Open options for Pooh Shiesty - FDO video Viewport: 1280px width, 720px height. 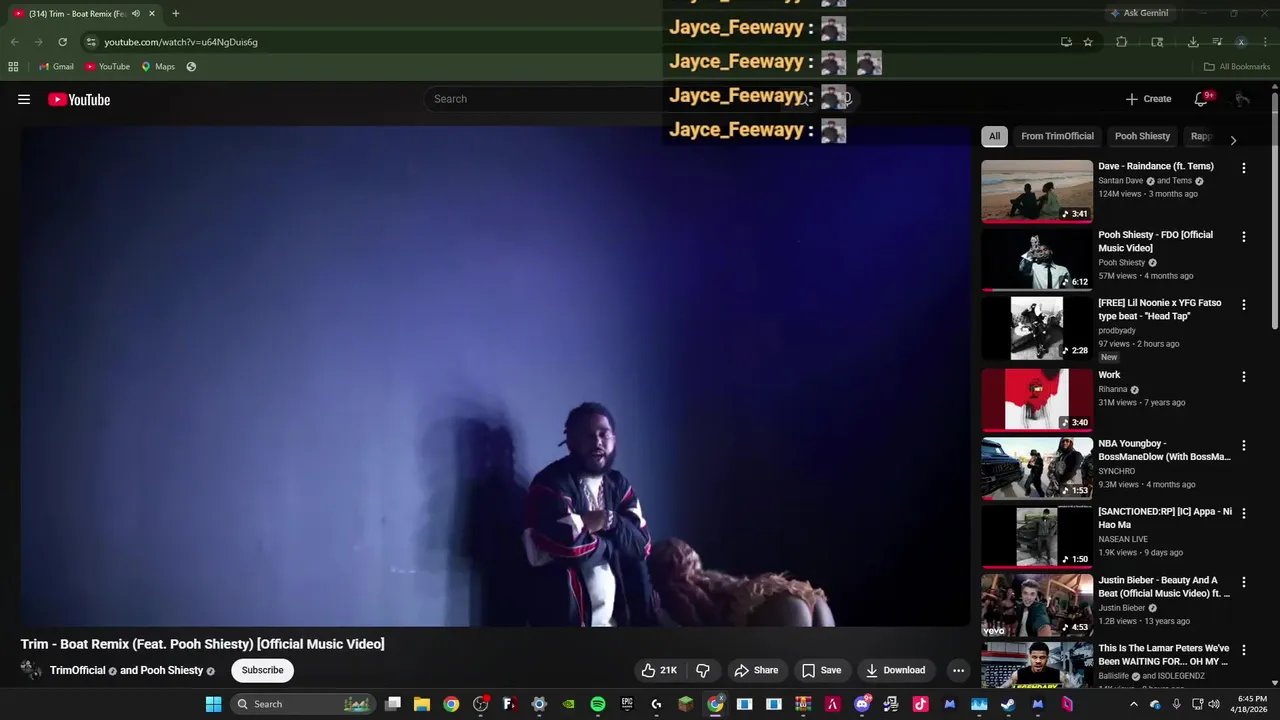(x=1244, y=237)
